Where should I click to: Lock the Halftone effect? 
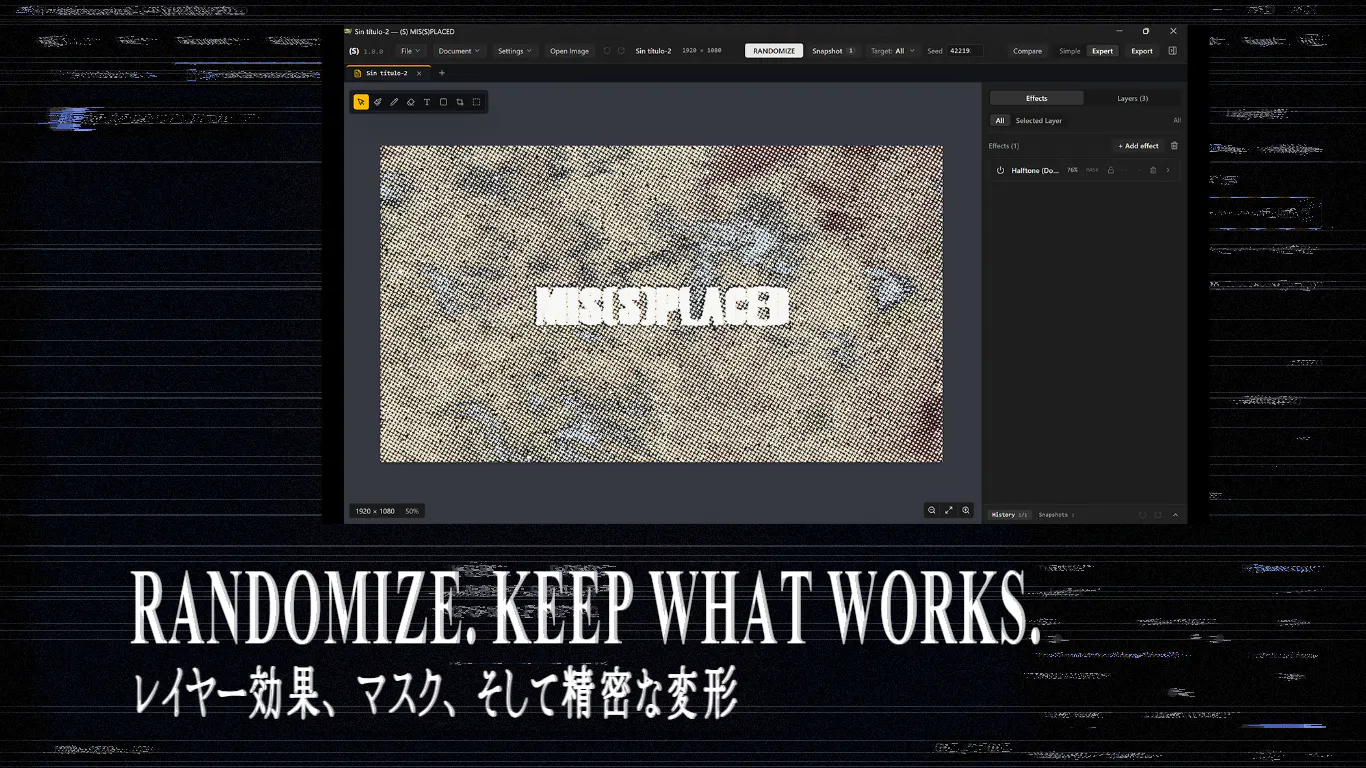tap(1110, 170)
